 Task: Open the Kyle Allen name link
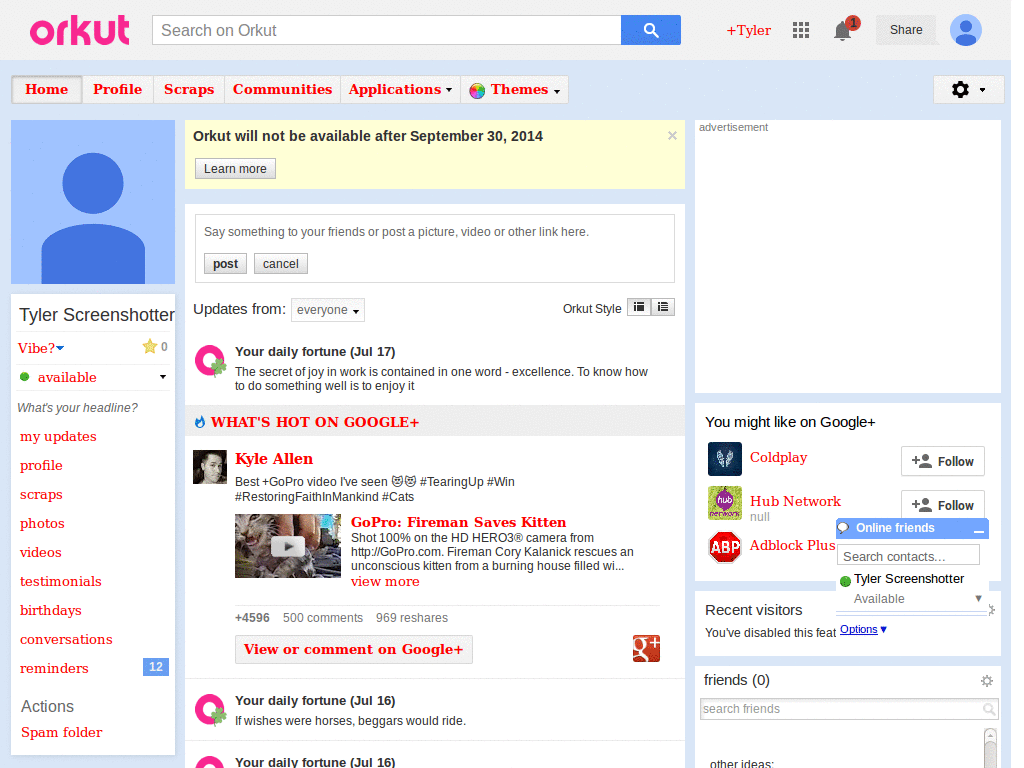[274, 458]
